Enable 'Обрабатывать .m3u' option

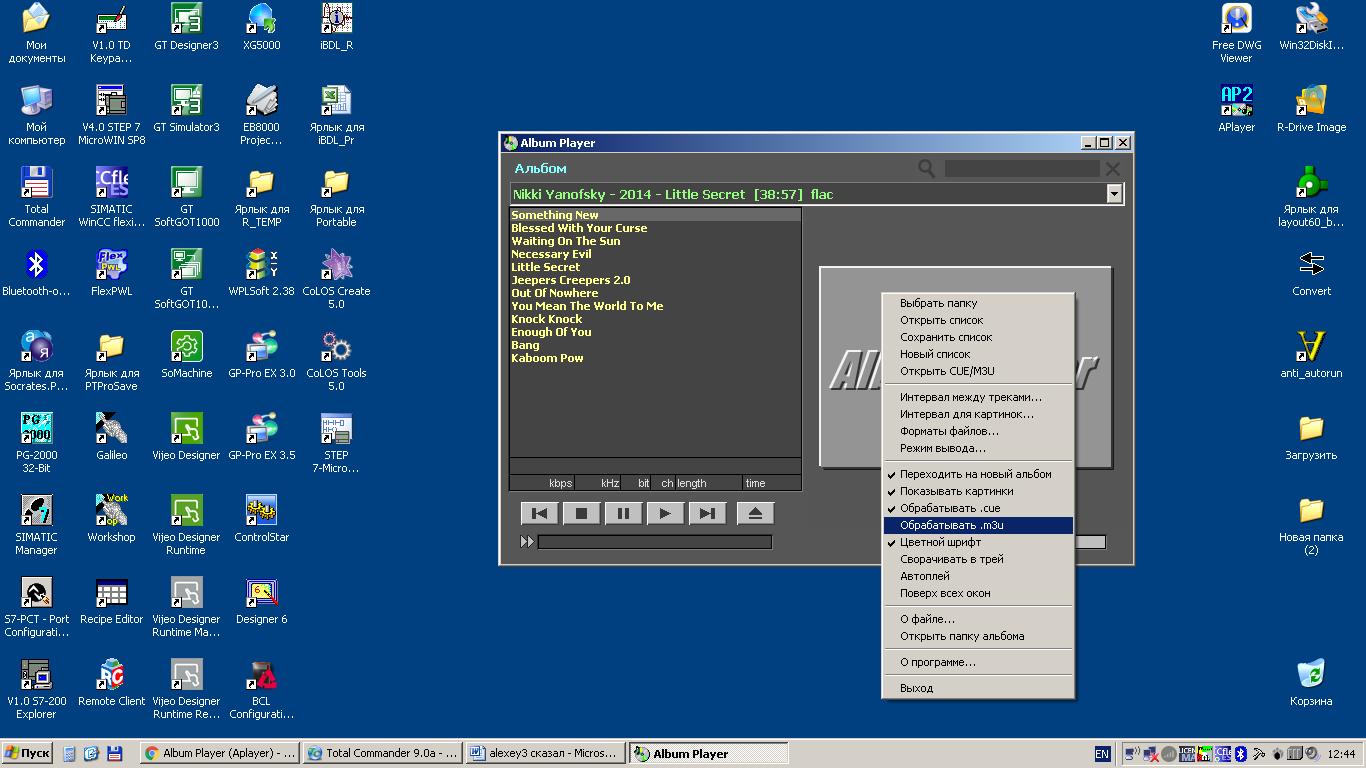[978, 525]
